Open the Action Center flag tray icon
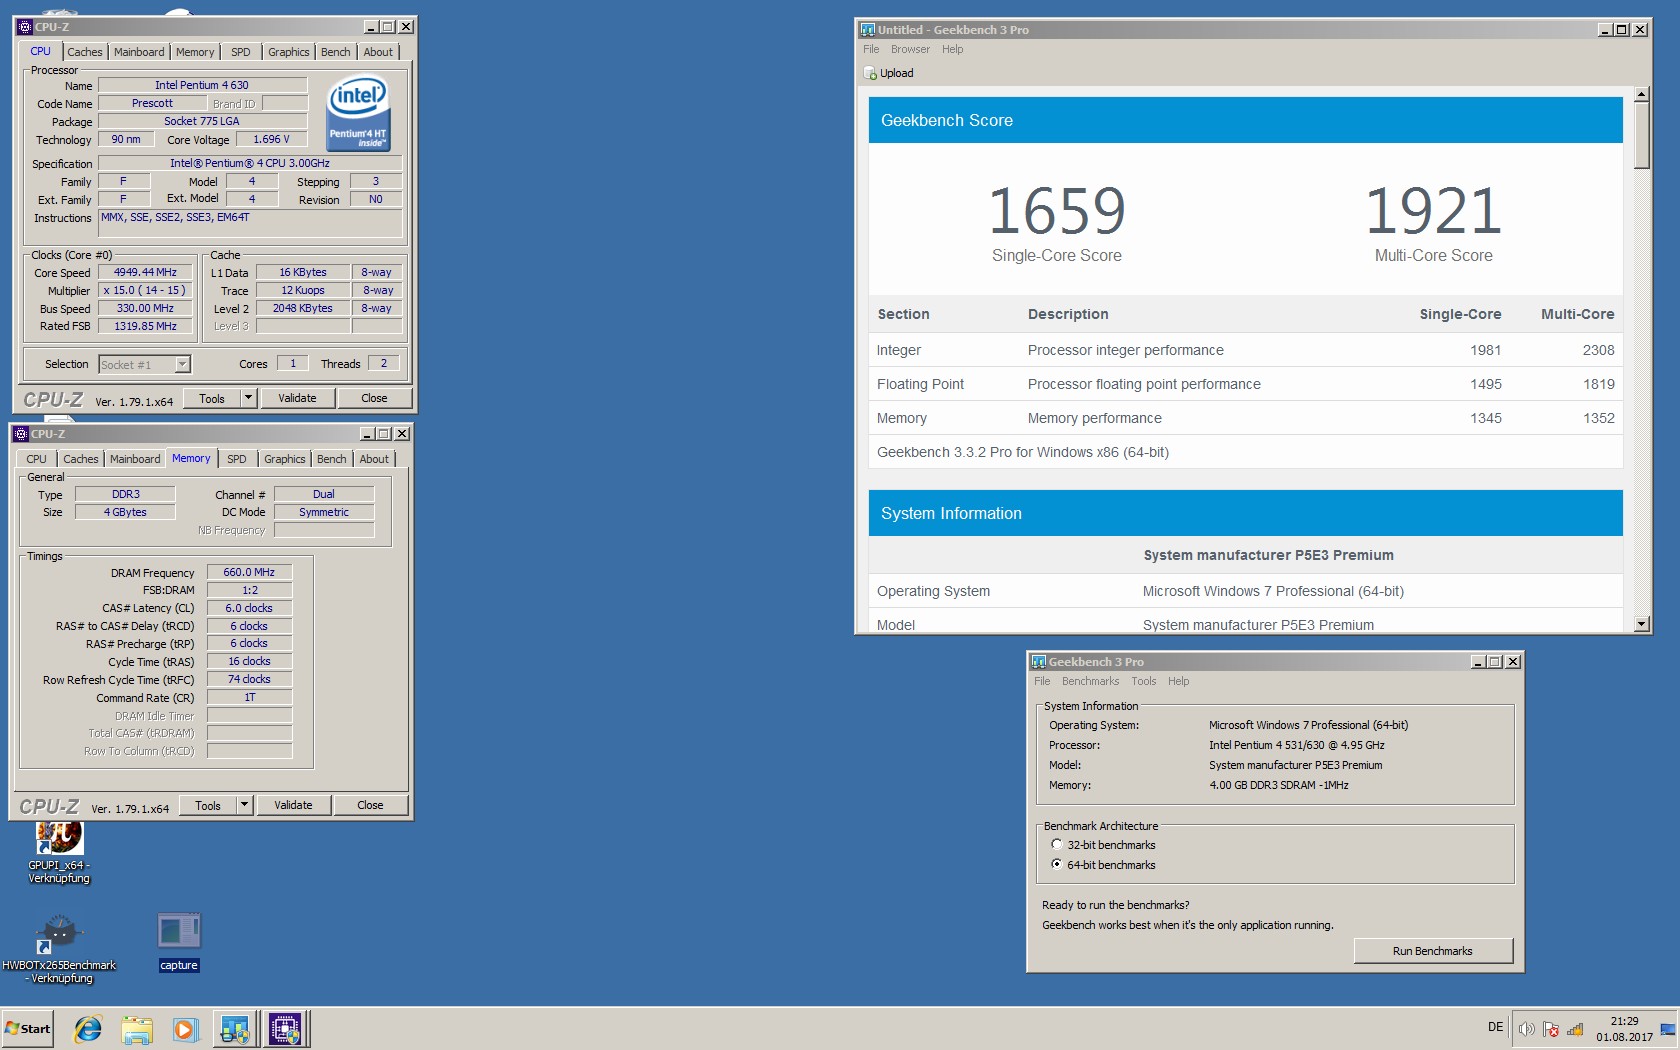This screenshot has height=1050, width=1680. pyautogui.click(x=1551, y=1029)
